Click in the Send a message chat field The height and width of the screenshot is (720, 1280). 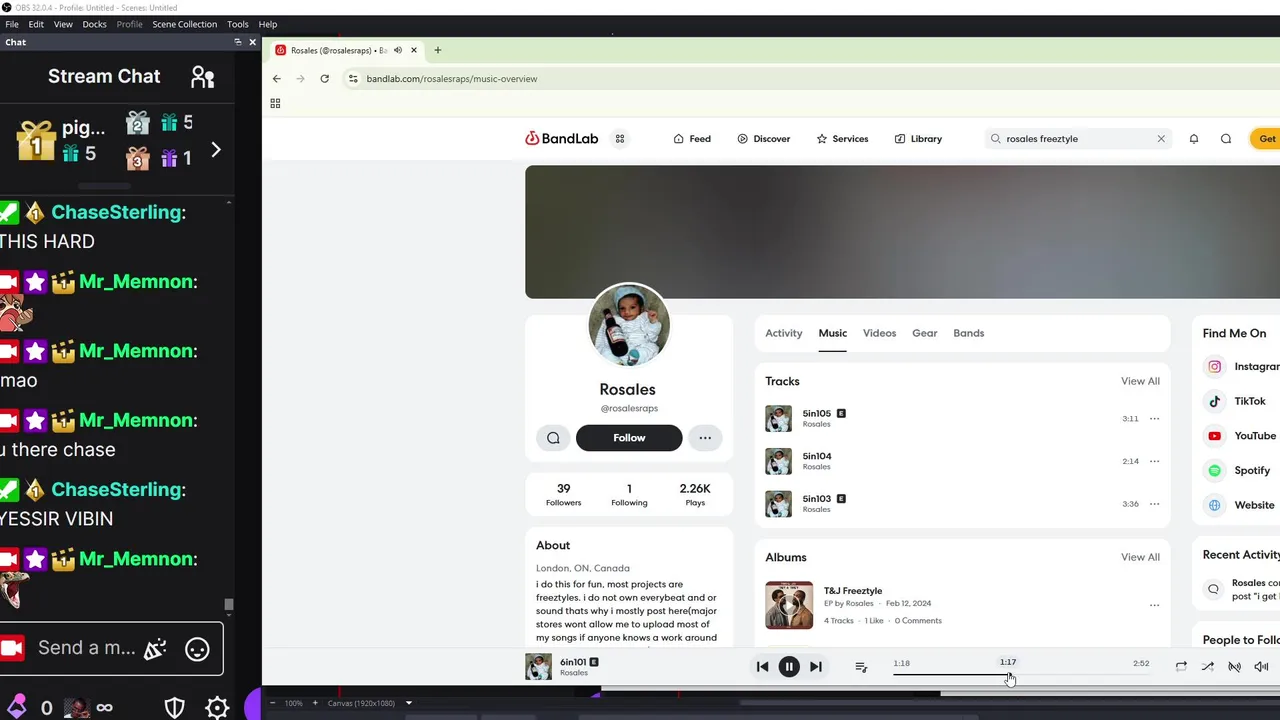87,648
